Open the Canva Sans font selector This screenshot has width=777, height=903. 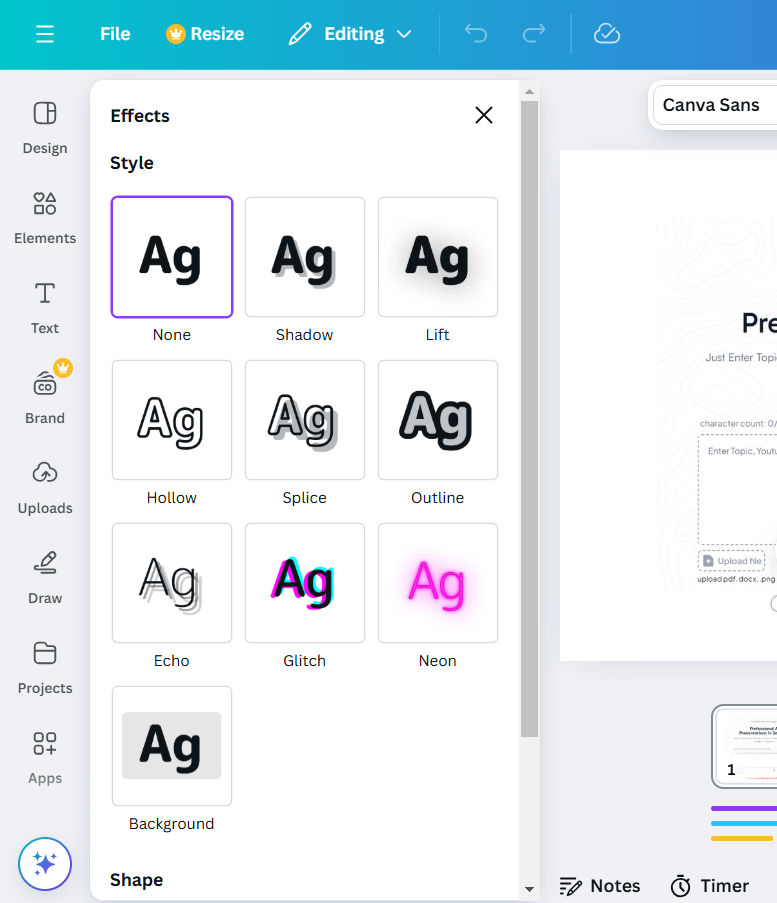point(715,105)
